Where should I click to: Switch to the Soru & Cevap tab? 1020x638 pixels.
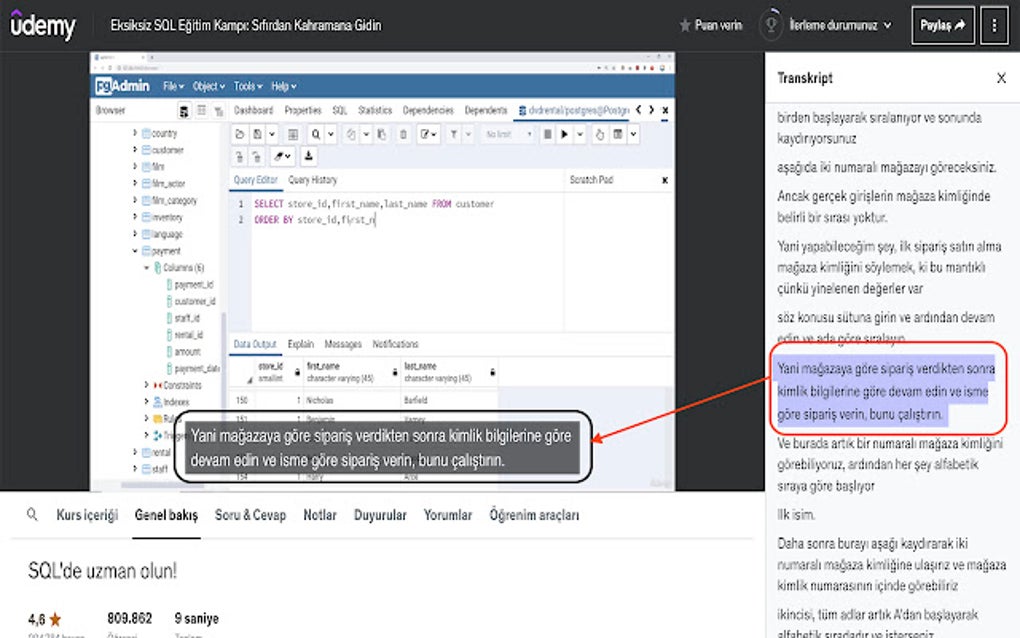pyautogui.click(x=250, y=515)
